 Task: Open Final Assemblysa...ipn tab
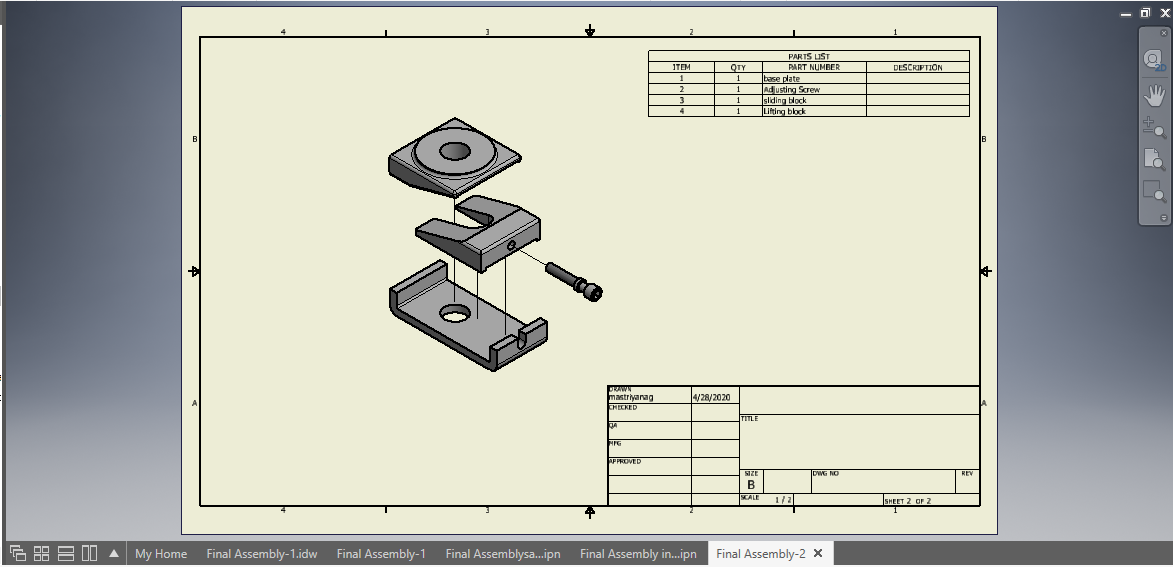[x=503, y=554]
